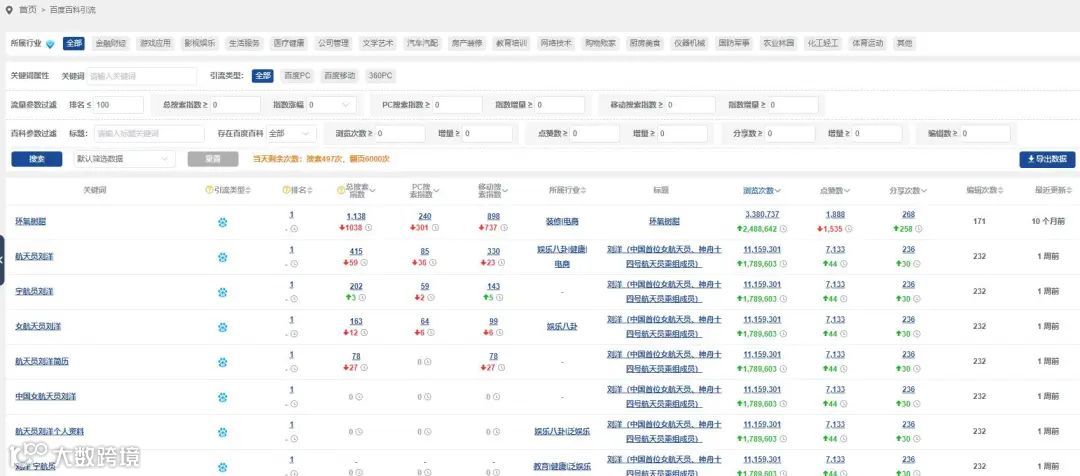This screenshot has width=1080, height=476.
Task: Select the 游戏应用 industry filter tag
Action: click(155, 43)
